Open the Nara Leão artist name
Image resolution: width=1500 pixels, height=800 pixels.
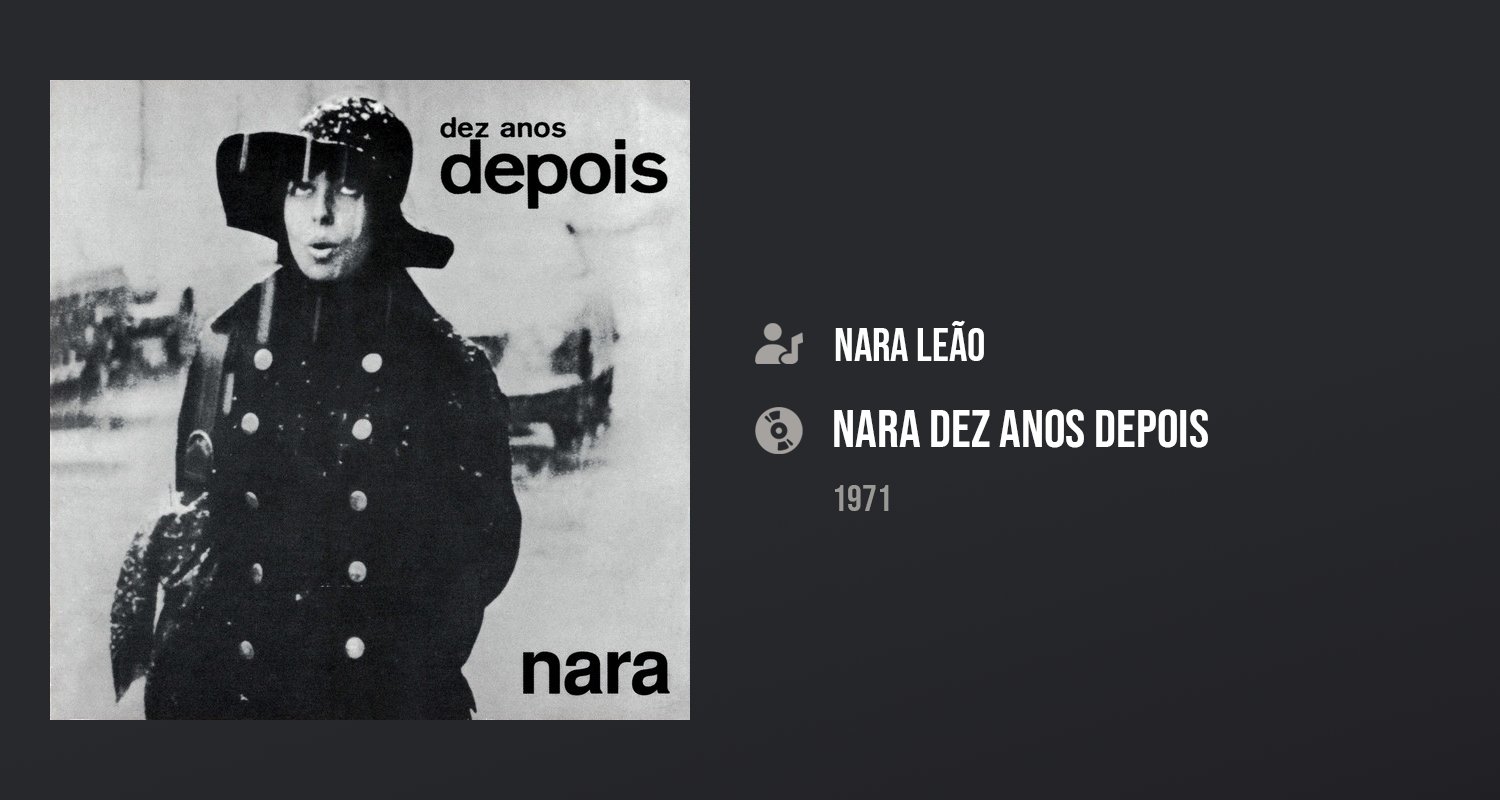(909, 345)
